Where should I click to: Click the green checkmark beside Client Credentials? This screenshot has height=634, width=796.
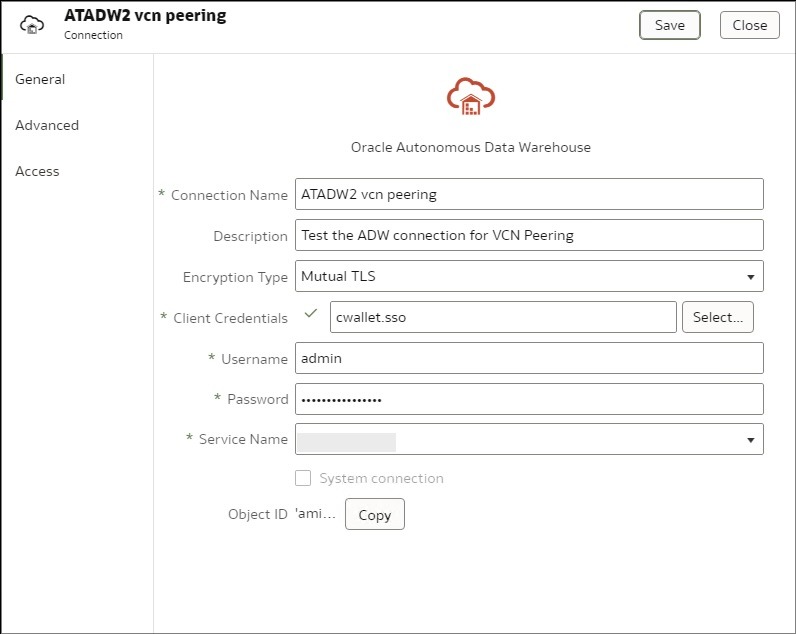[311, 313]
